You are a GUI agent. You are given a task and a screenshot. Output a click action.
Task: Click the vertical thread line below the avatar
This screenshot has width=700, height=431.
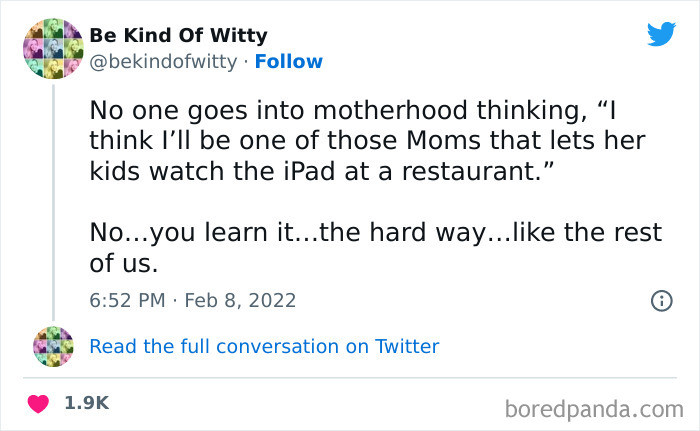tap(53, 200)
